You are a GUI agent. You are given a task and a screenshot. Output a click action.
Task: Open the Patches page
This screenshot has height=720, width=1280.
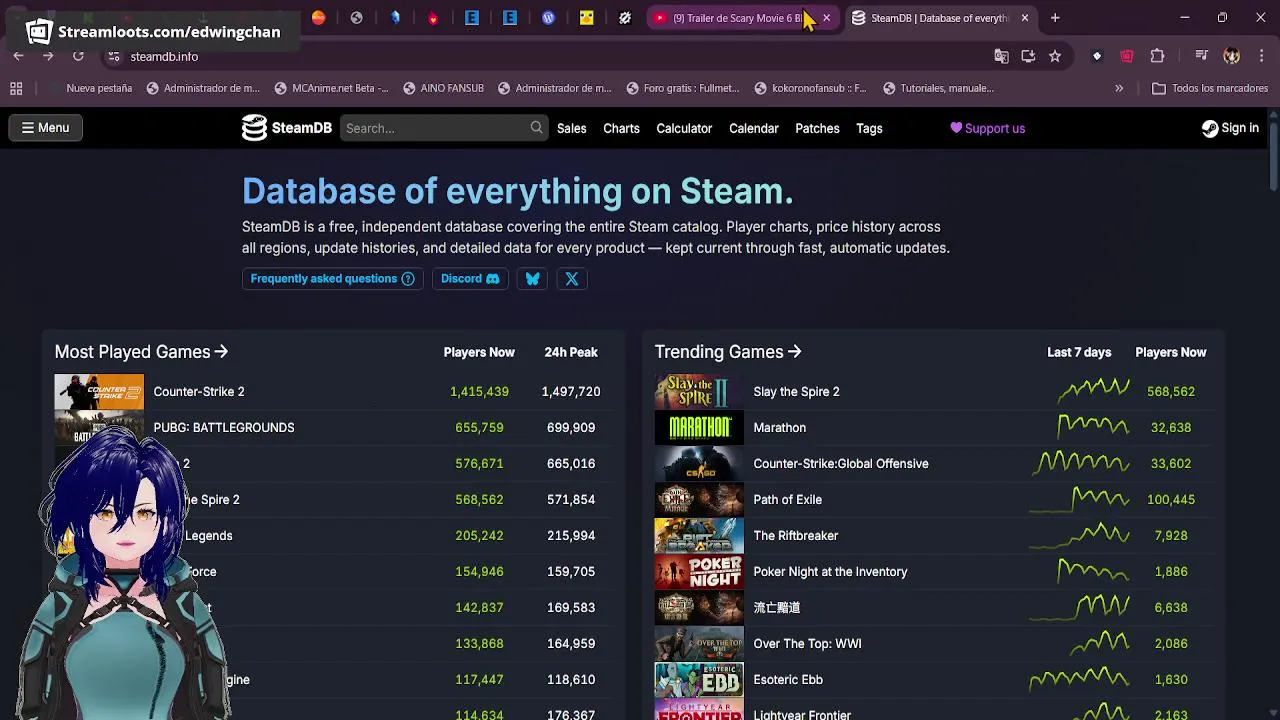(817, 128)
